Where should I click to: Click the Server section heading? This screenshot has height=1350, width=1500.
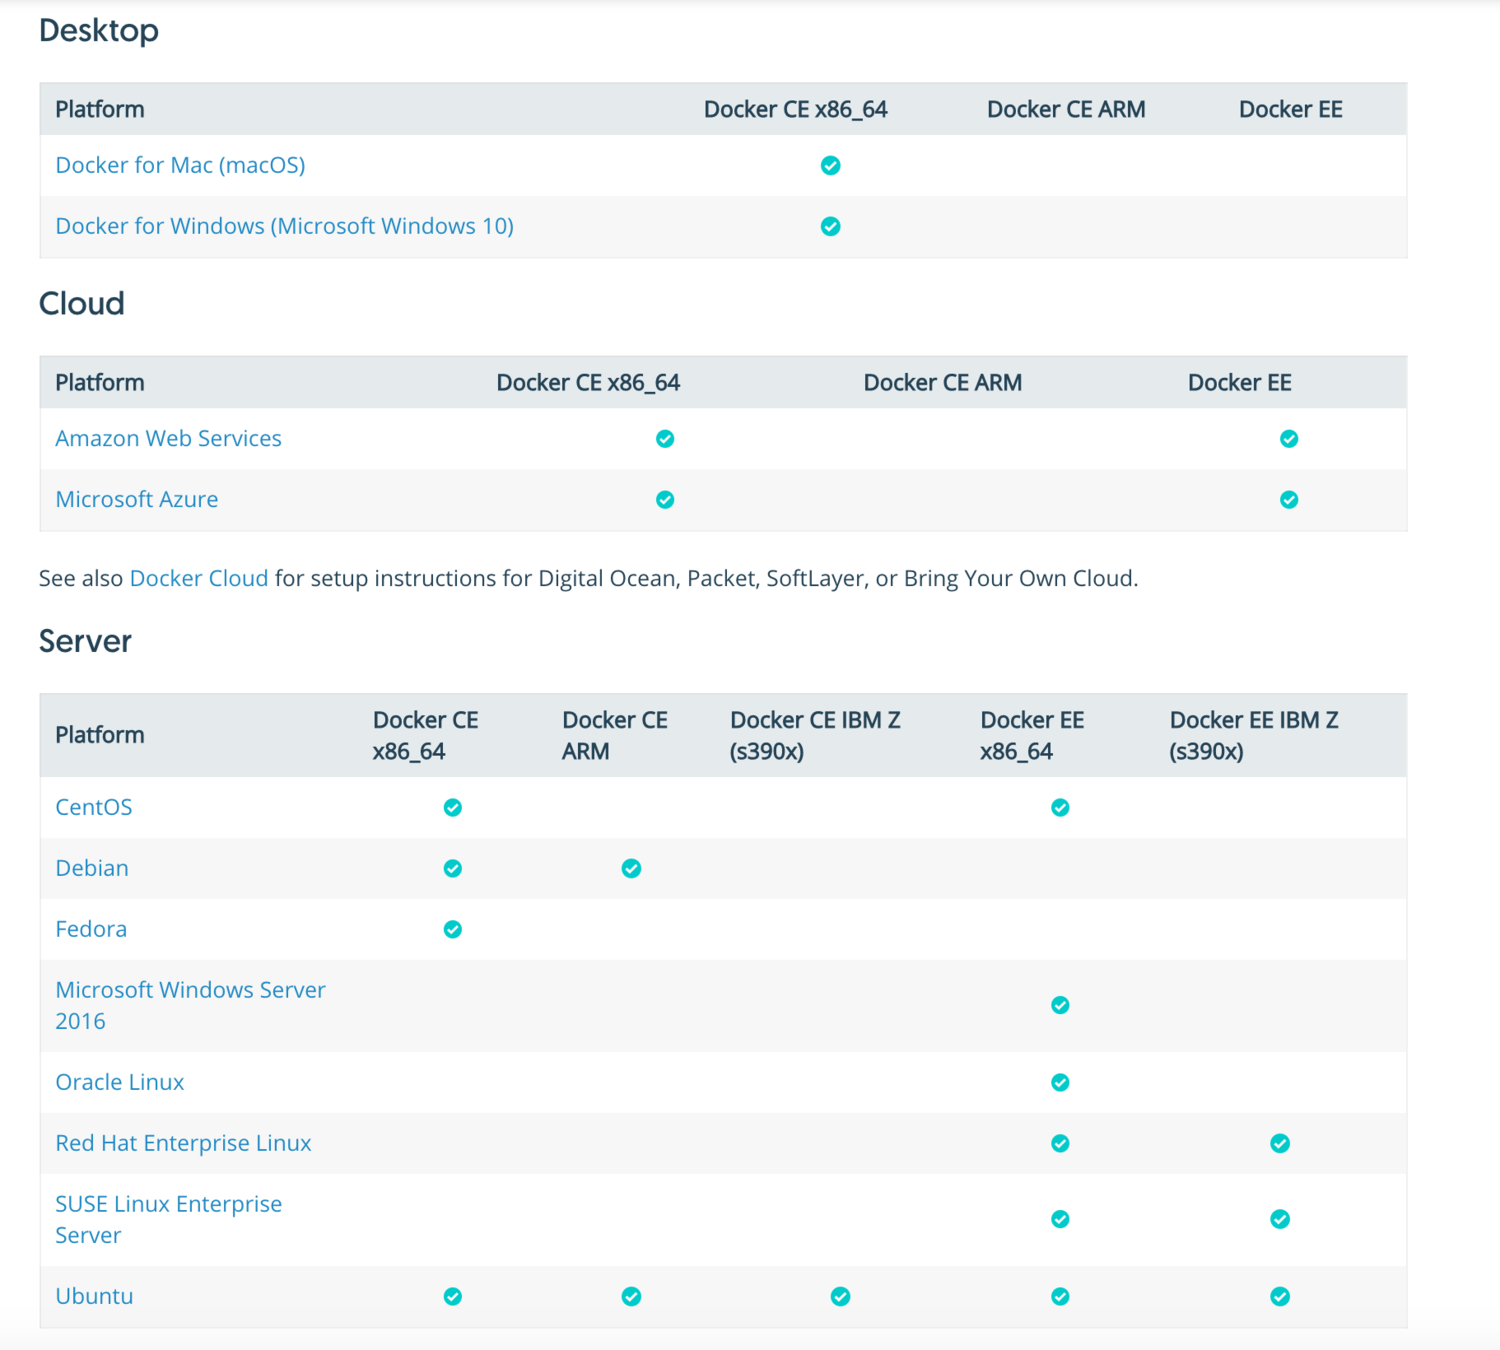85,641
